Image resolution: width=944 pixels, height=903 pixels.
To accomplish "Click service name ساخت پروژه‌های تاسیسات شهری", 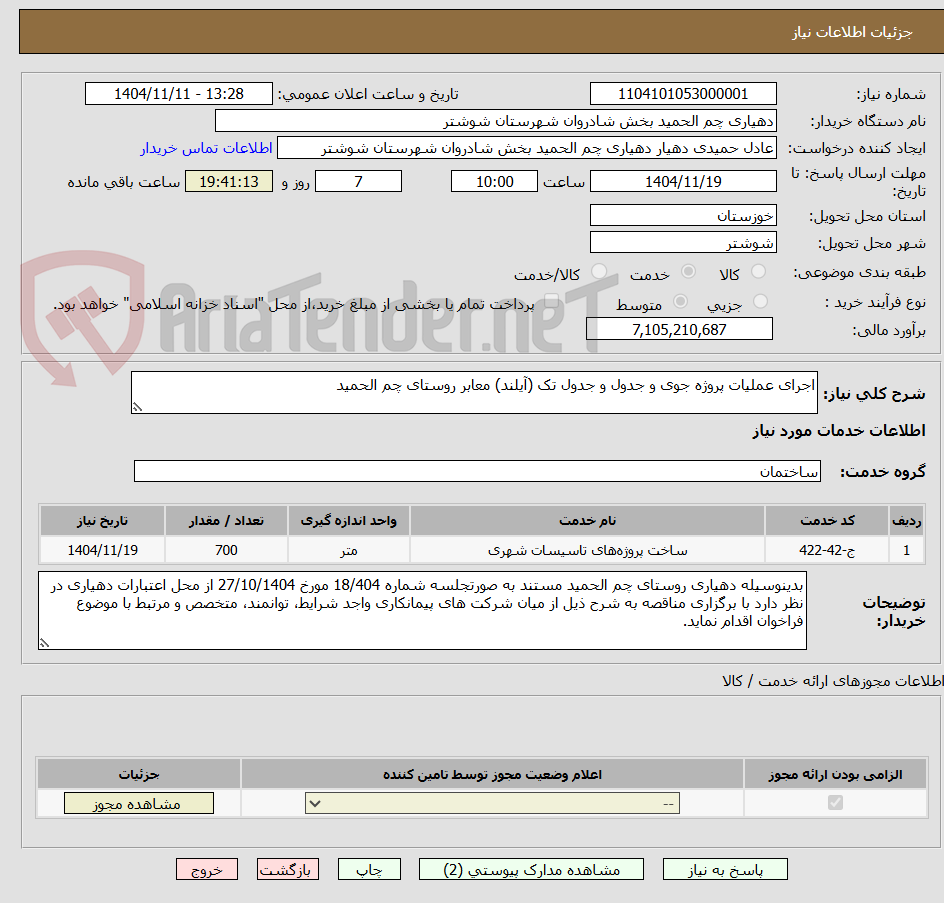I will point(588,550).
